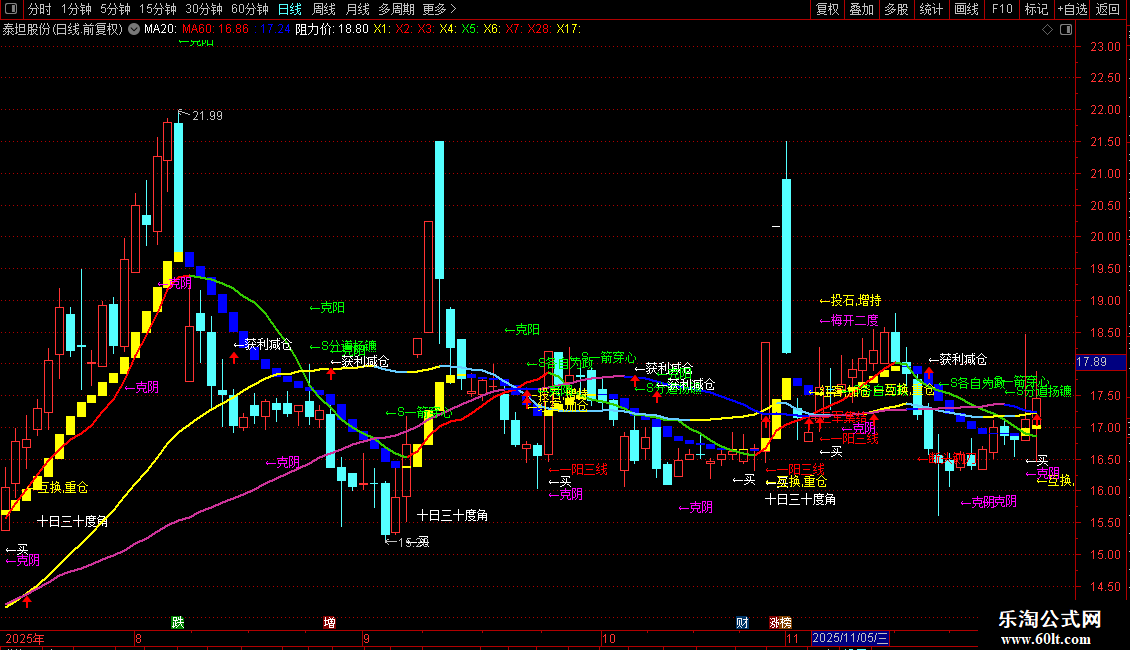Screen dimensions: 1130x650
Task: Click the 涨榜 event marker
Action: 780,623
